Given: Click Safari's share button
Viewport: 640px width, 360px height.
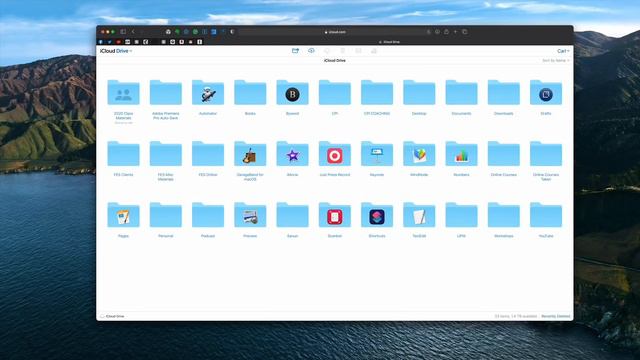Looking at the screenshot, I should click(x=446, y=31).
